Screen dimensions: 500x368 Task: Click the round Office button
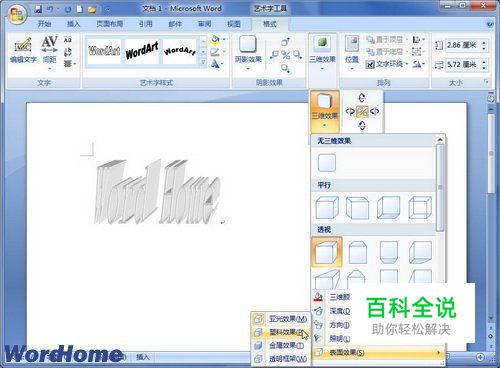click(x=17, y=15)
